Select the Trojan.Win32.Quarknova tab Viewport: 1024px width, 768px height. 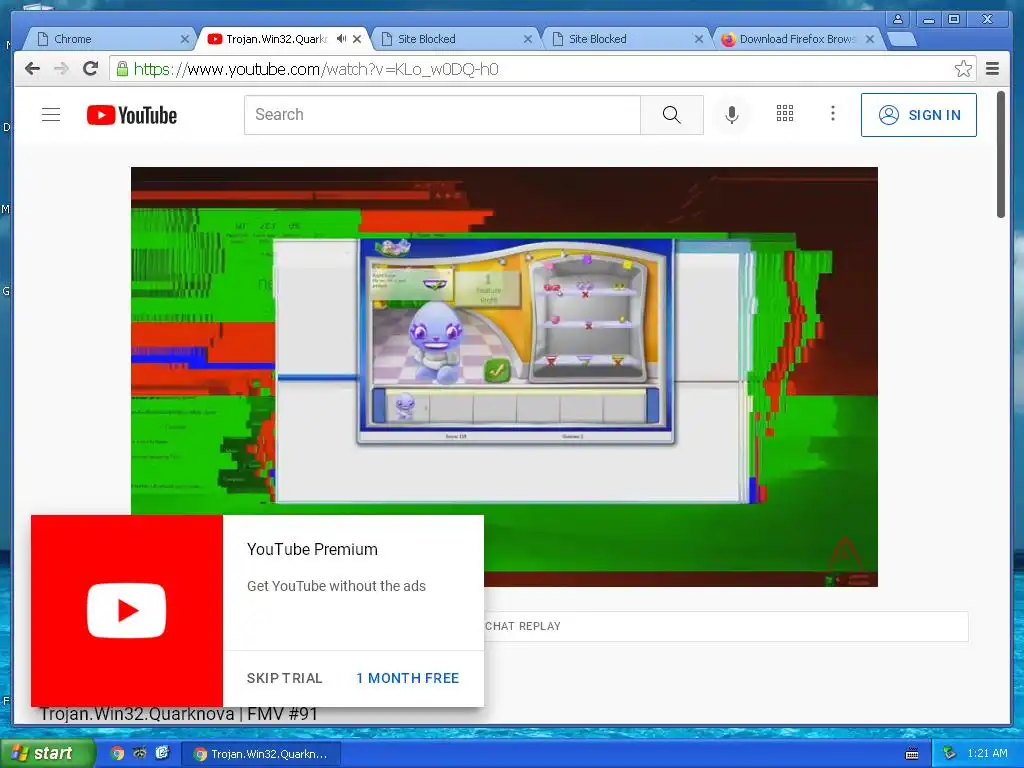(276, 39)
